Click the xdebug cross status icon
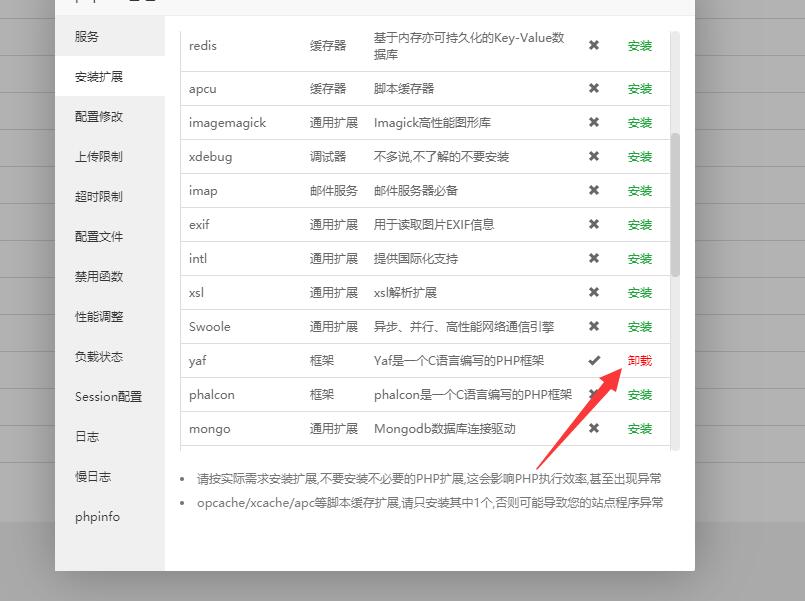805x601 pixels. (x=594, y=156)
